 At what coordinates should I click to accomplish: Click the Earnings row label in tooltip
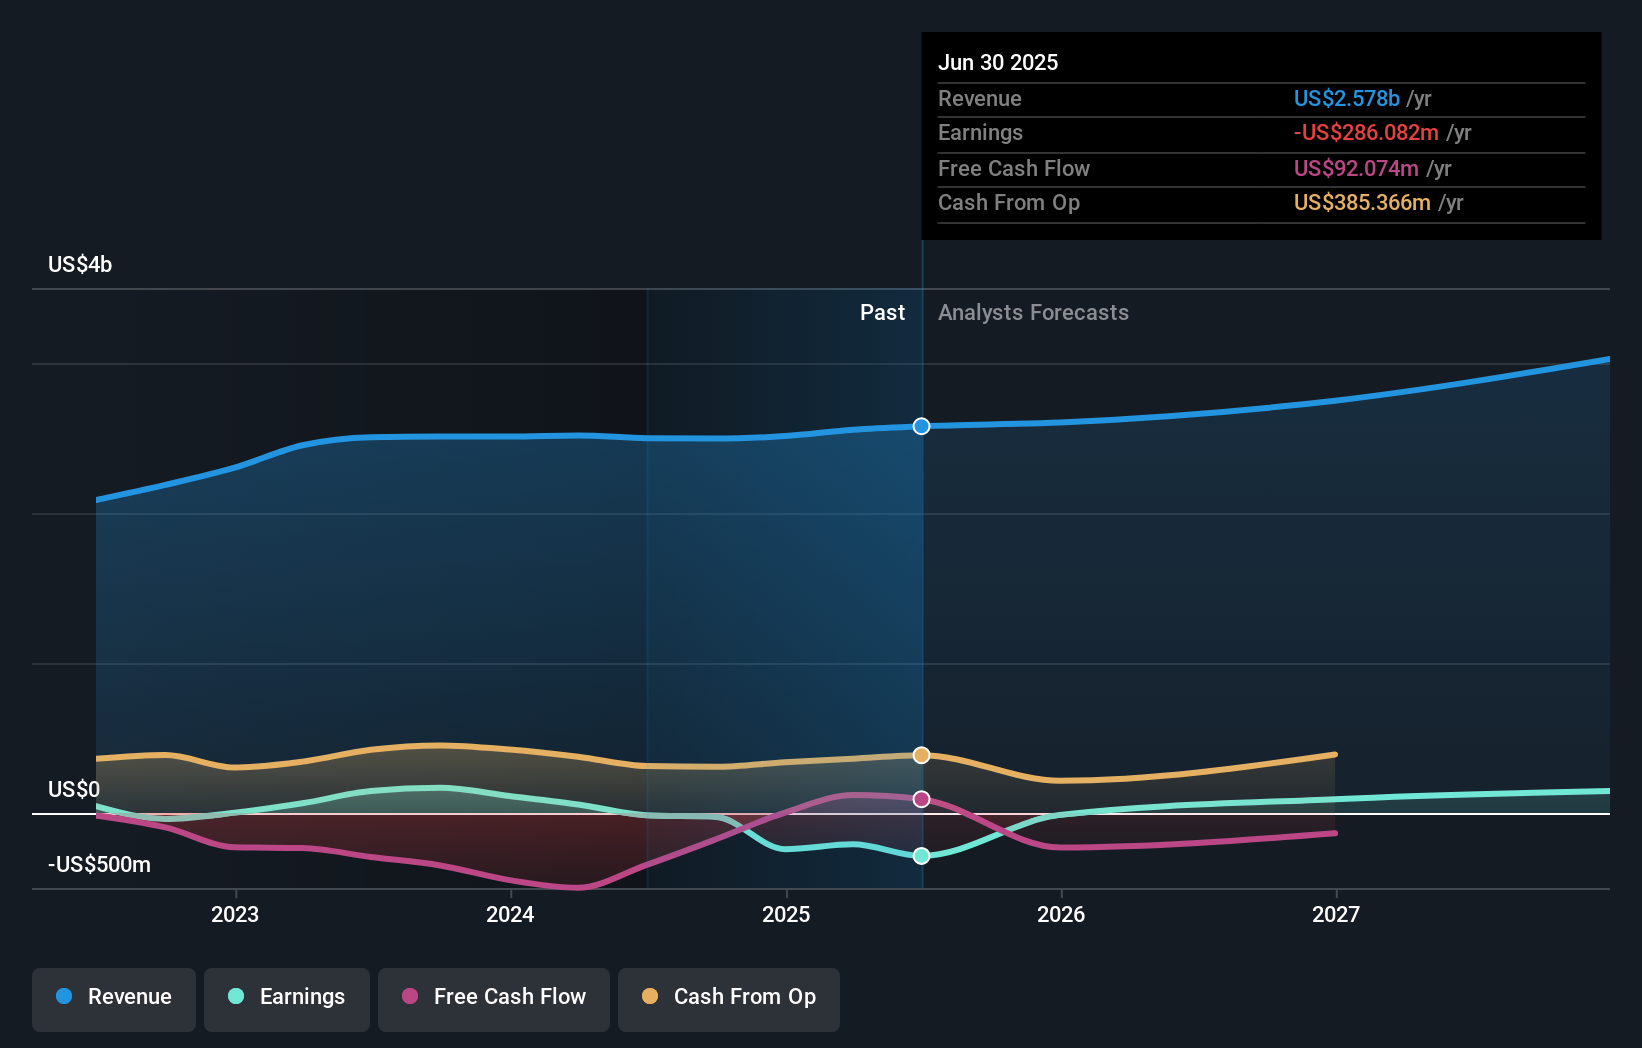click(x=980, y=133)
